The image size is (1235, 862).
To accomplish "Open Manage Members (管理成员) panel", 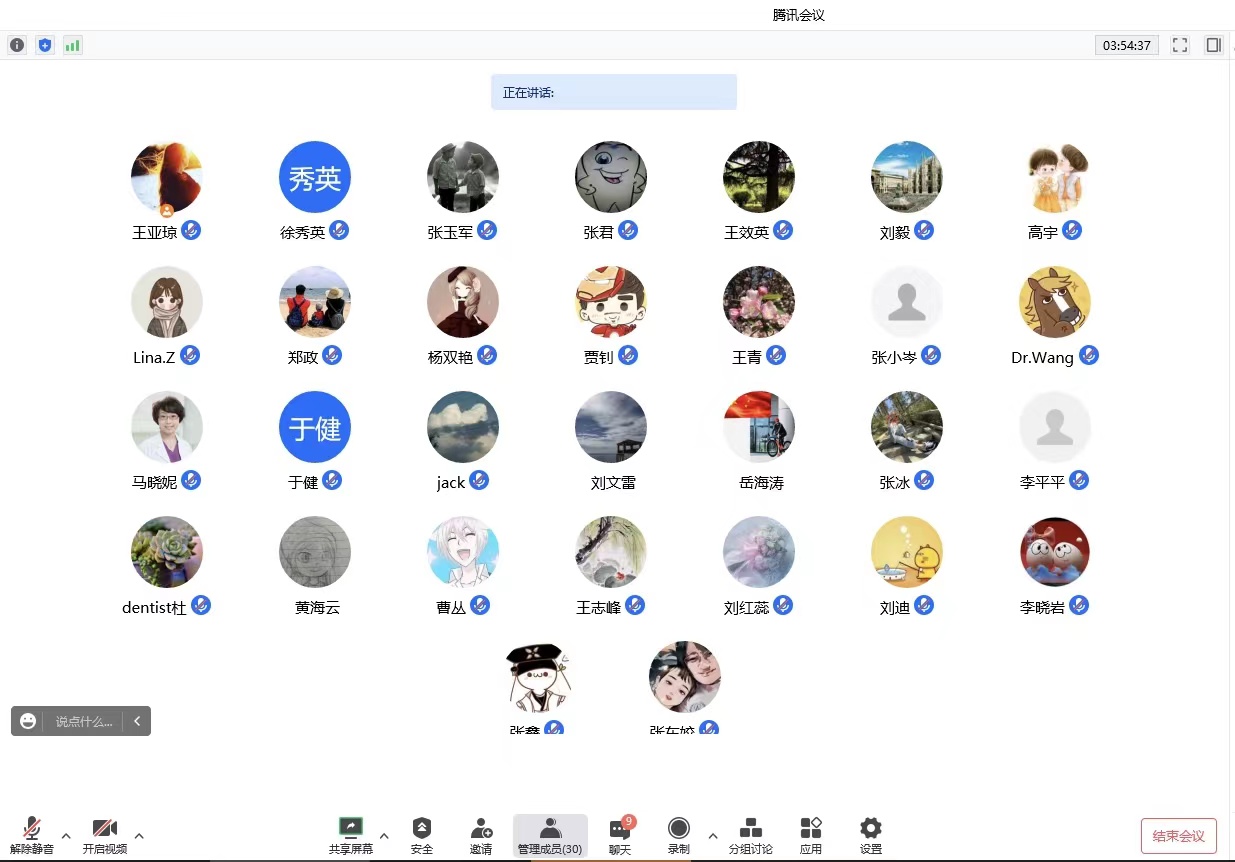I will (x=550, y=835).
